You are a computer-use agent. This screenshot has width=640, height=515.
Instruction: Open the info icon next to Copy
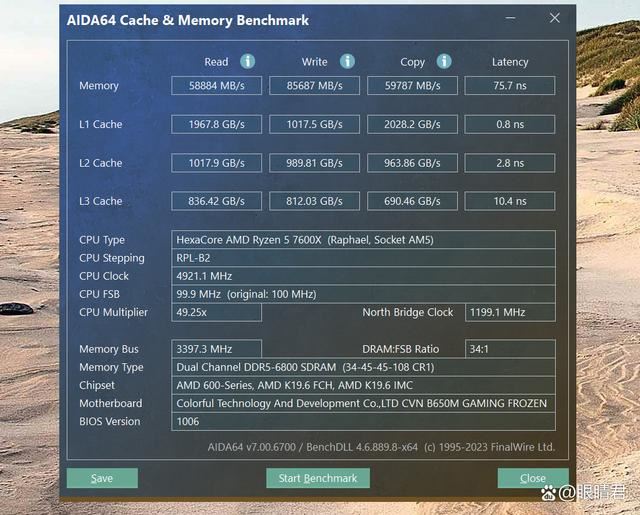[x=443, y=62]
